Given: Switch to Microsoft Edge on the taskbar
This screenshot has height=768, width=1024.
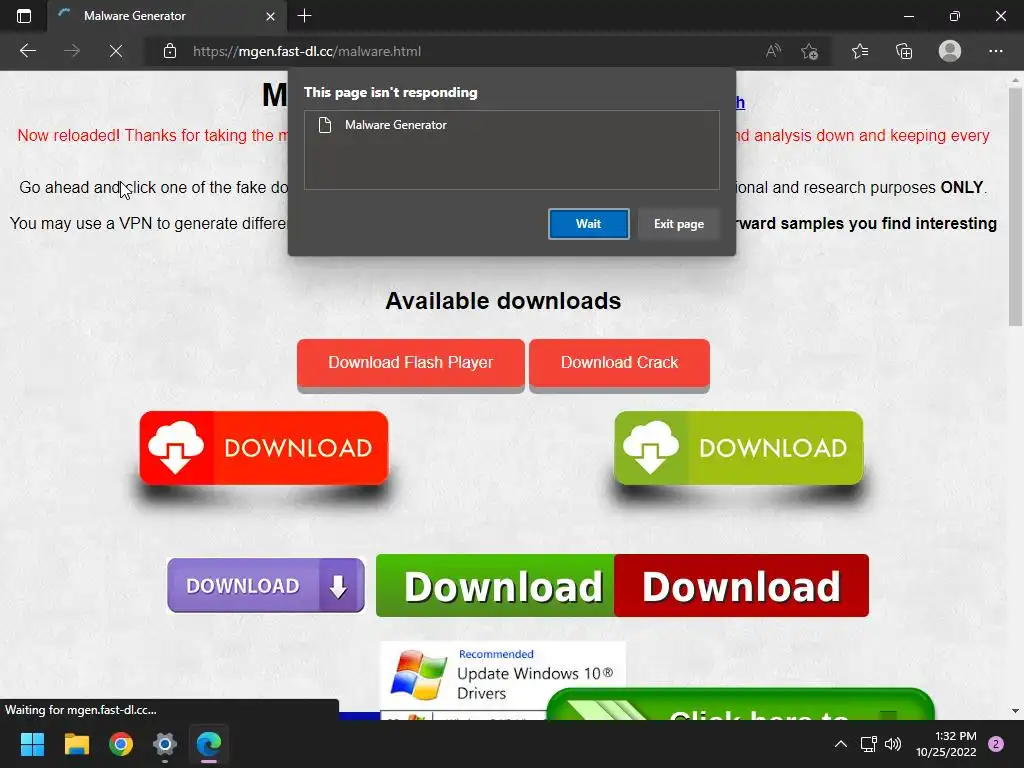Looking at the screenshot, I should [209, 744].
